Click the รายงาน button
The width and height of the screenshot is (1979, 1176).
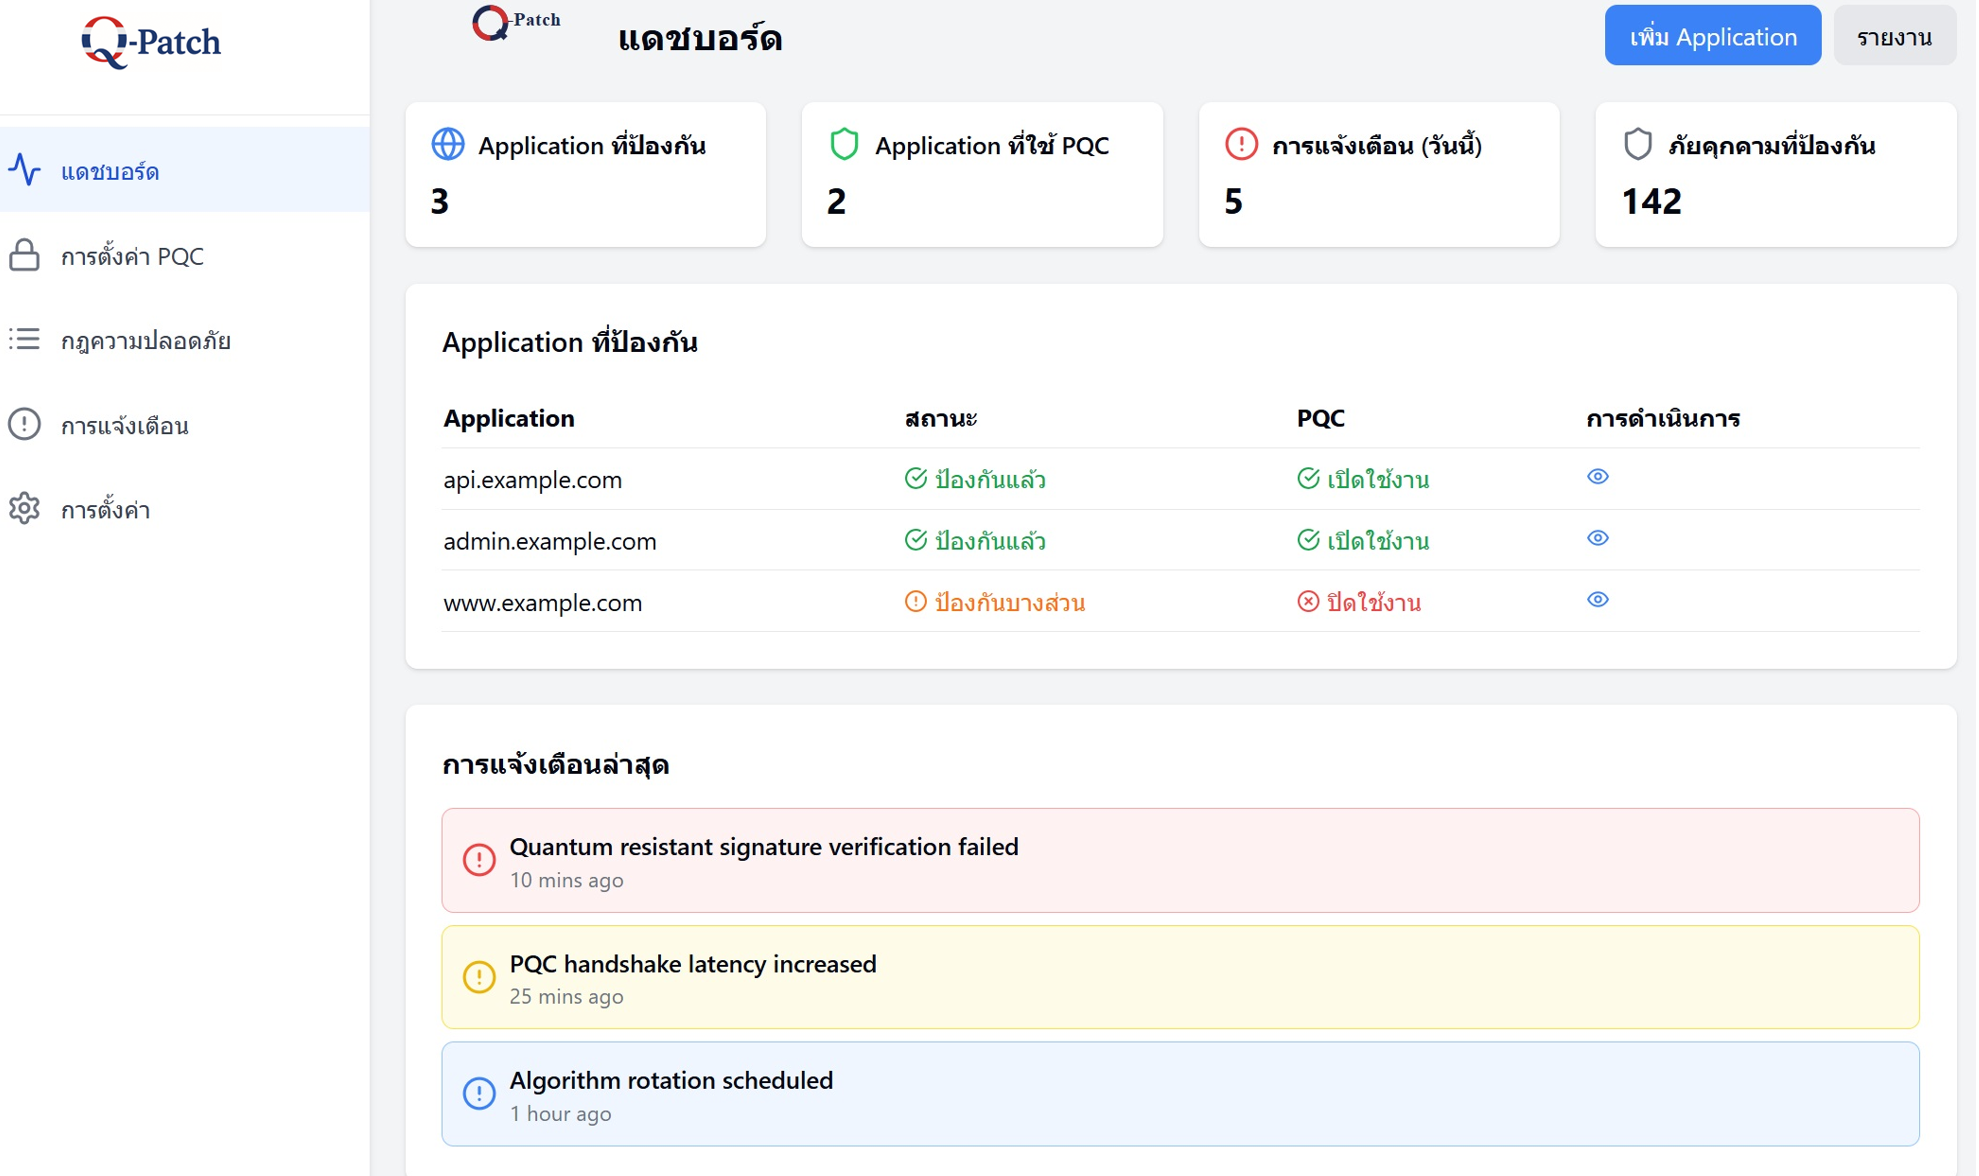1893,37
